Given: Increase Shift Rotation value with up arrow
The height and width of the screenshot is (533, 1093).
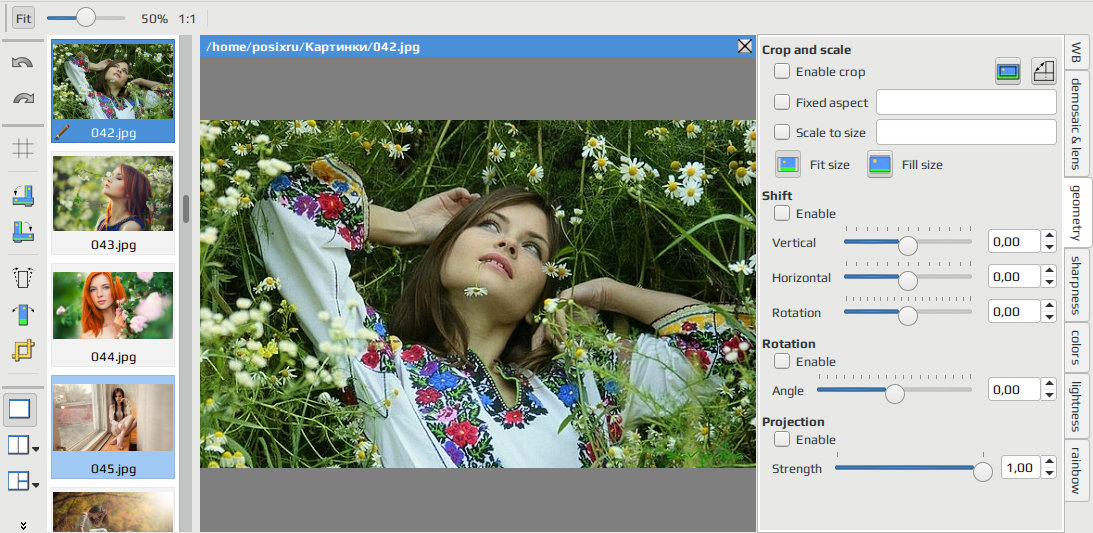Looking at the screenshot, I should coord(1049,306).
